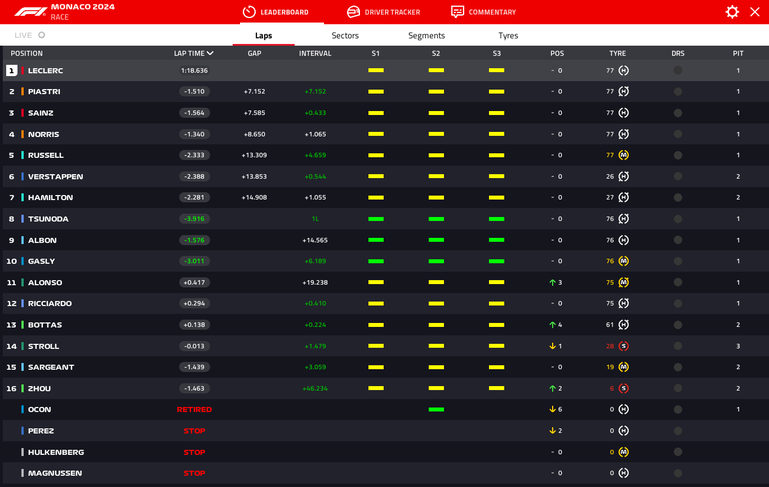Click Tsunoda's 1L interval value
The height and width of the screenshot is (487, 769).
(x=315, y=219)
